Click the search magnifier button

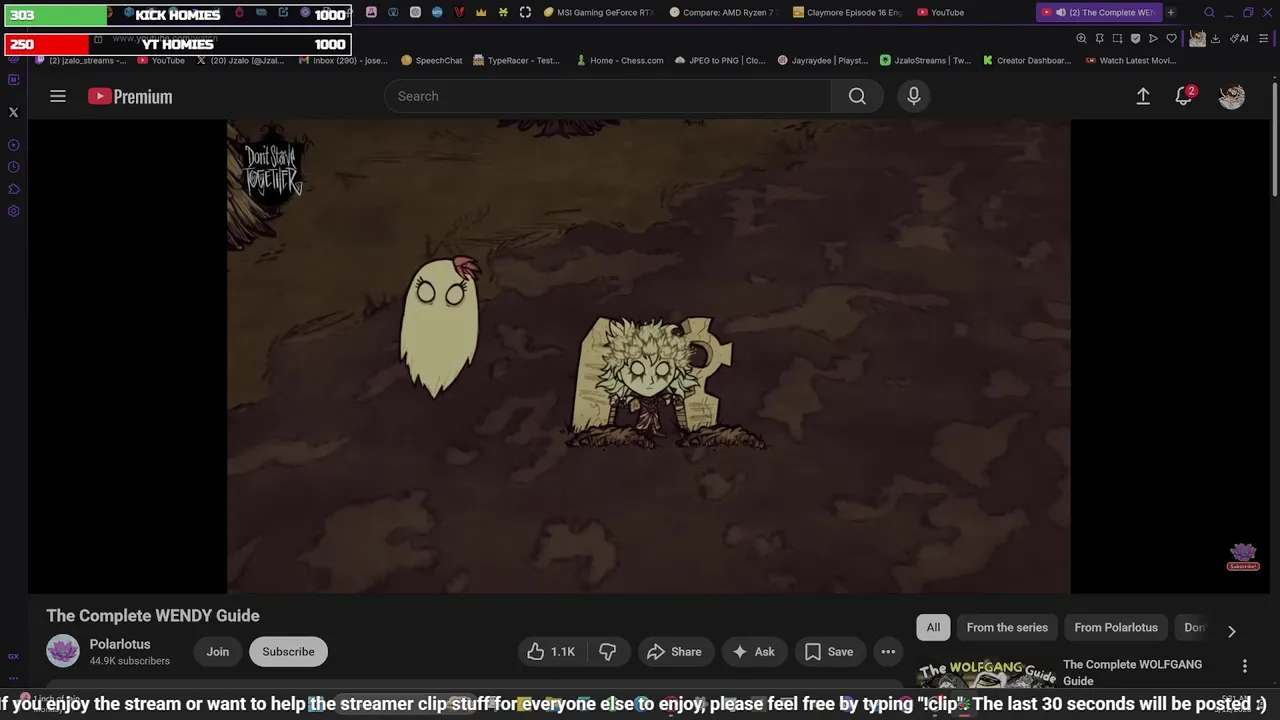tap(857, 96)
